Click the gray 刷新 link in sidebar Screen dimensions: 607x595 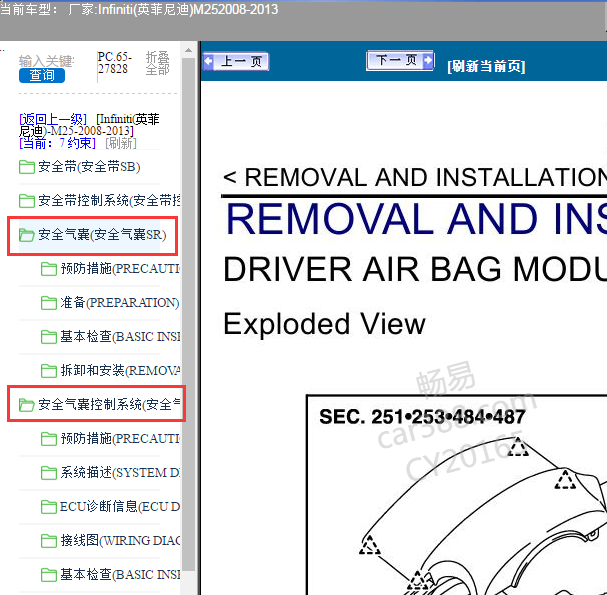click(x=121, y=143)
